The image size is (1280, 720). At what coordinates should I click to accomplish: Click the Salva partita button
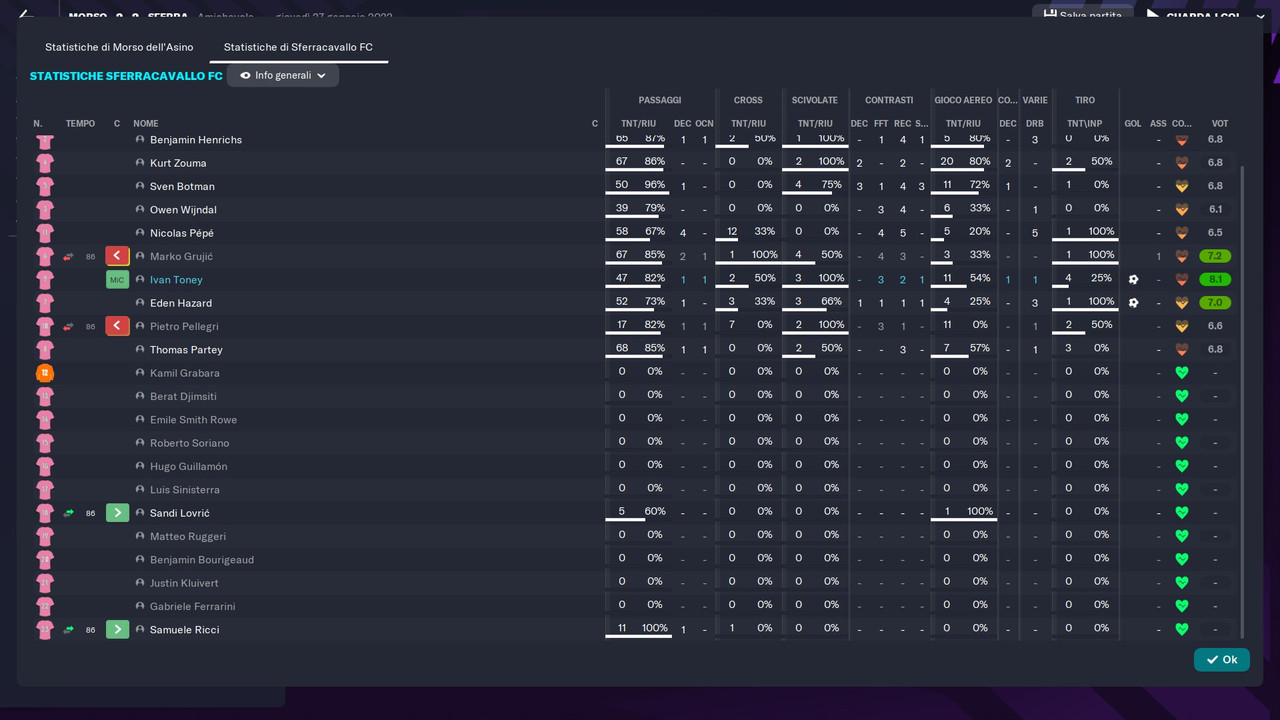[1082, 15]
